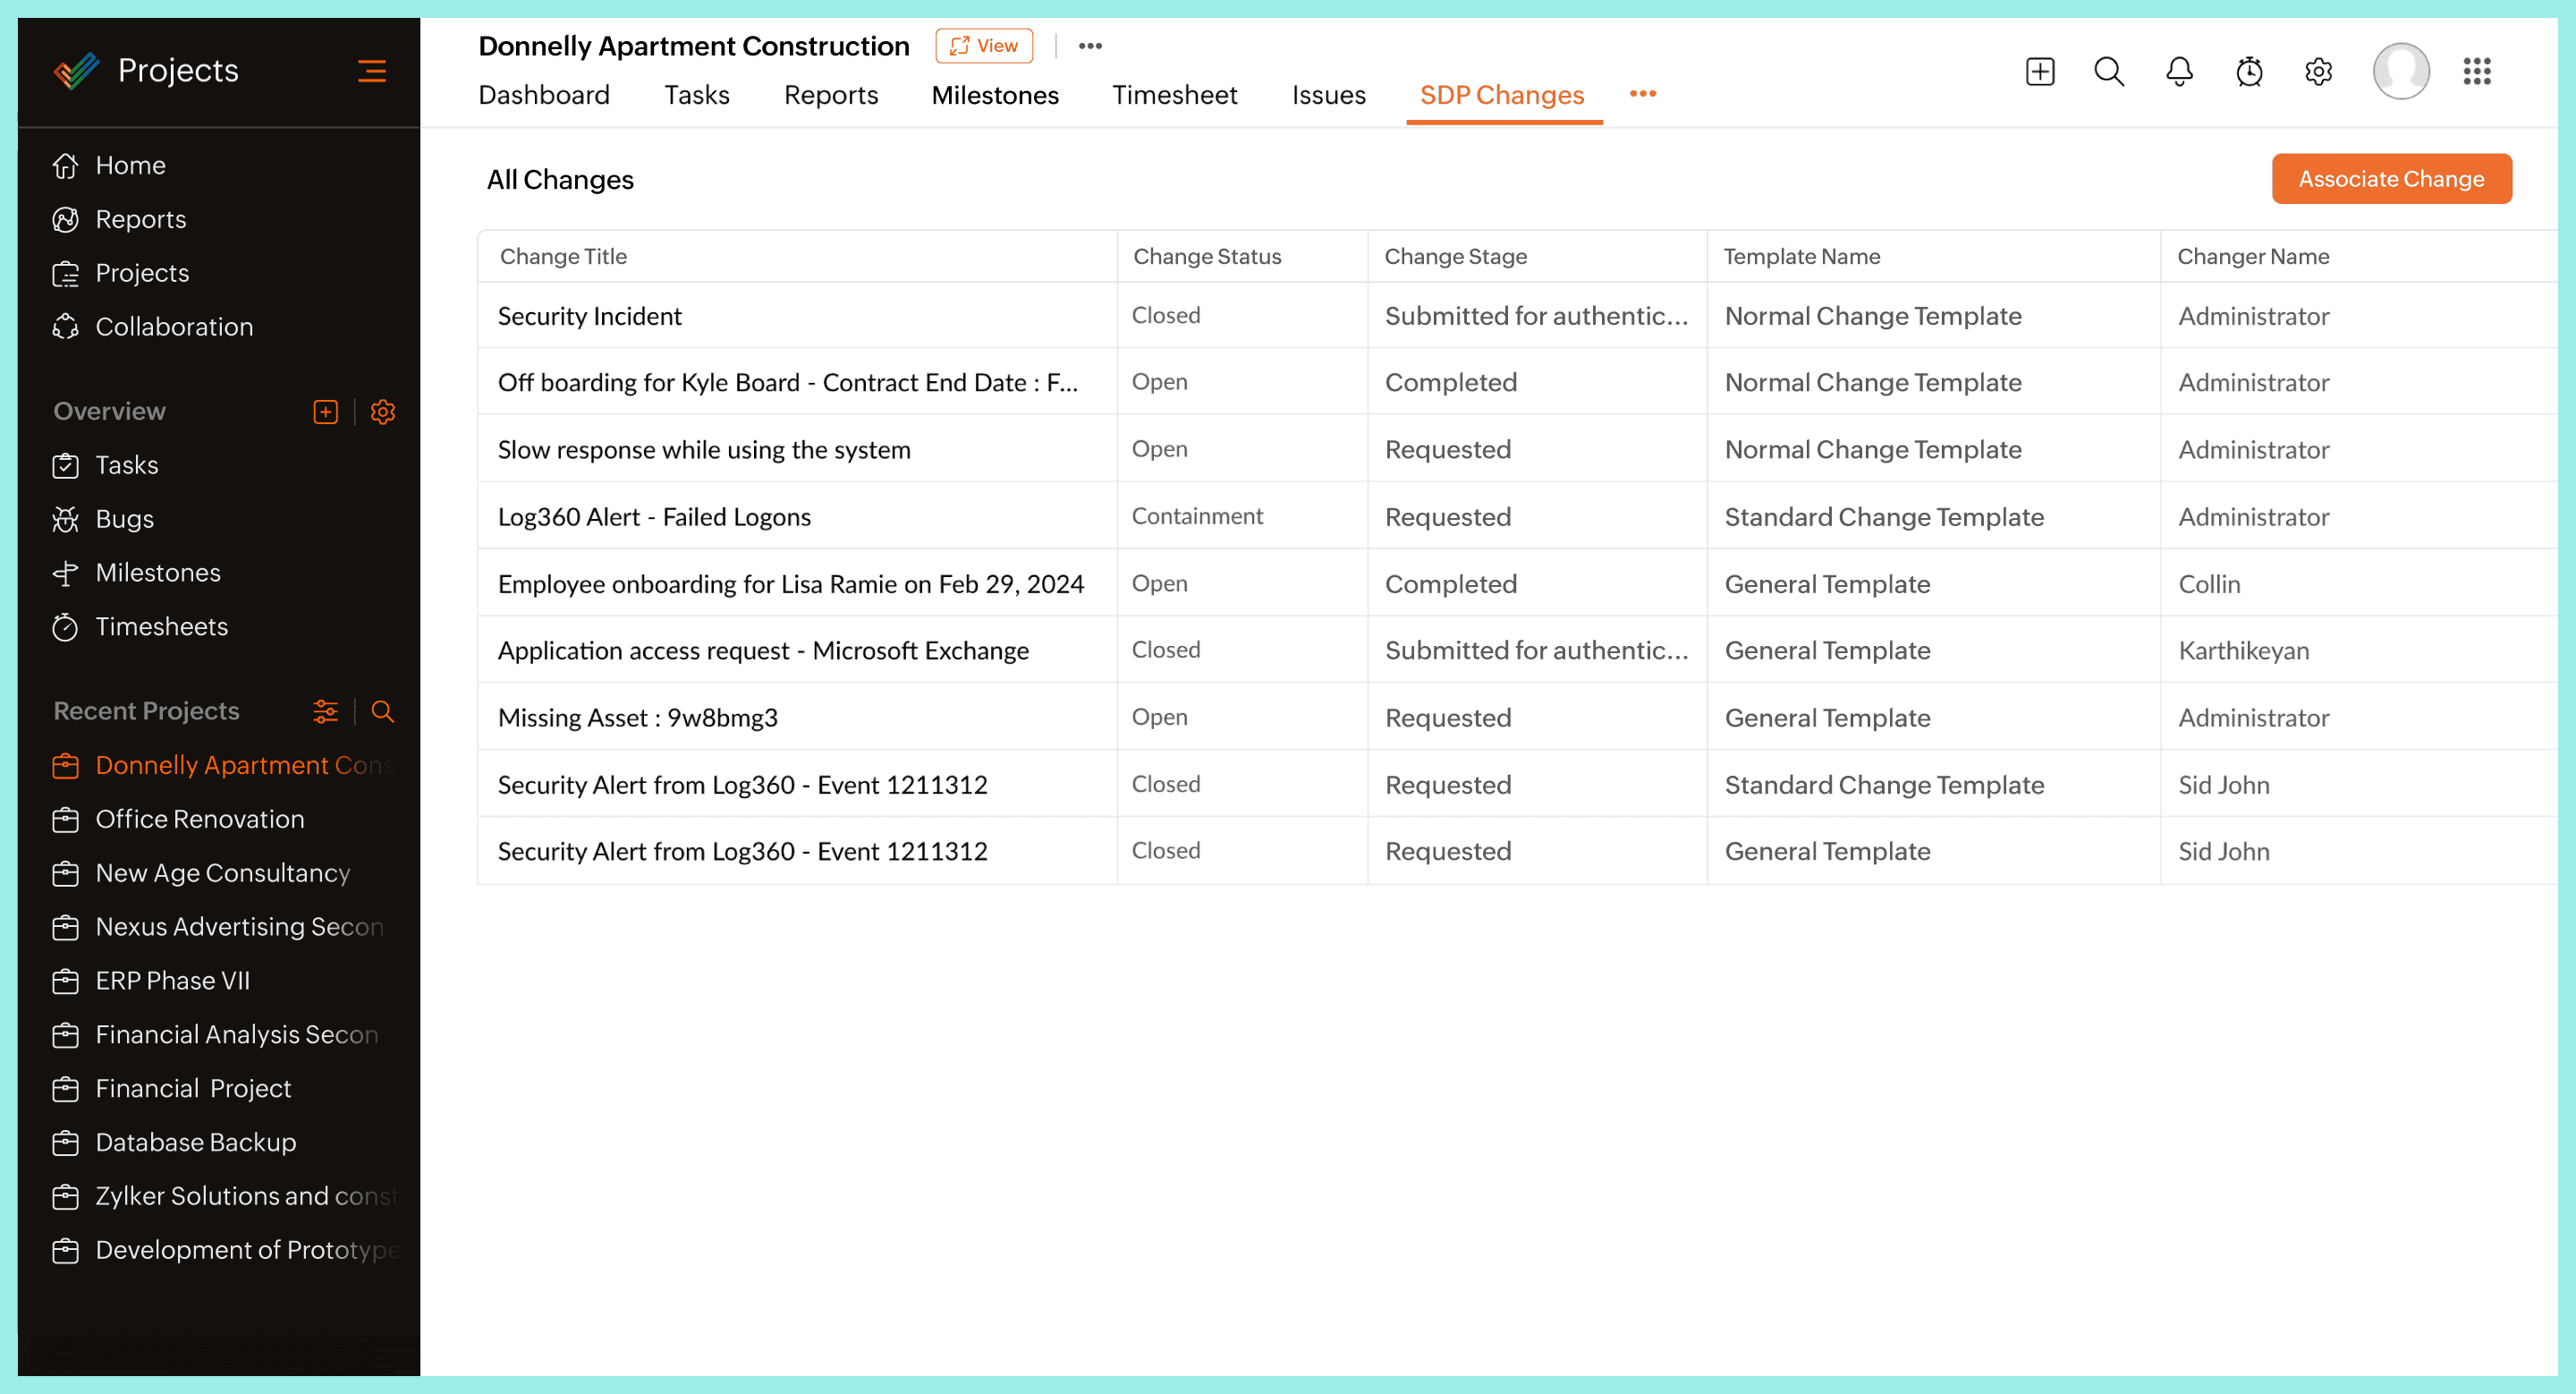
Task: Click the user profile avatar
Action: pos(2400,71)
